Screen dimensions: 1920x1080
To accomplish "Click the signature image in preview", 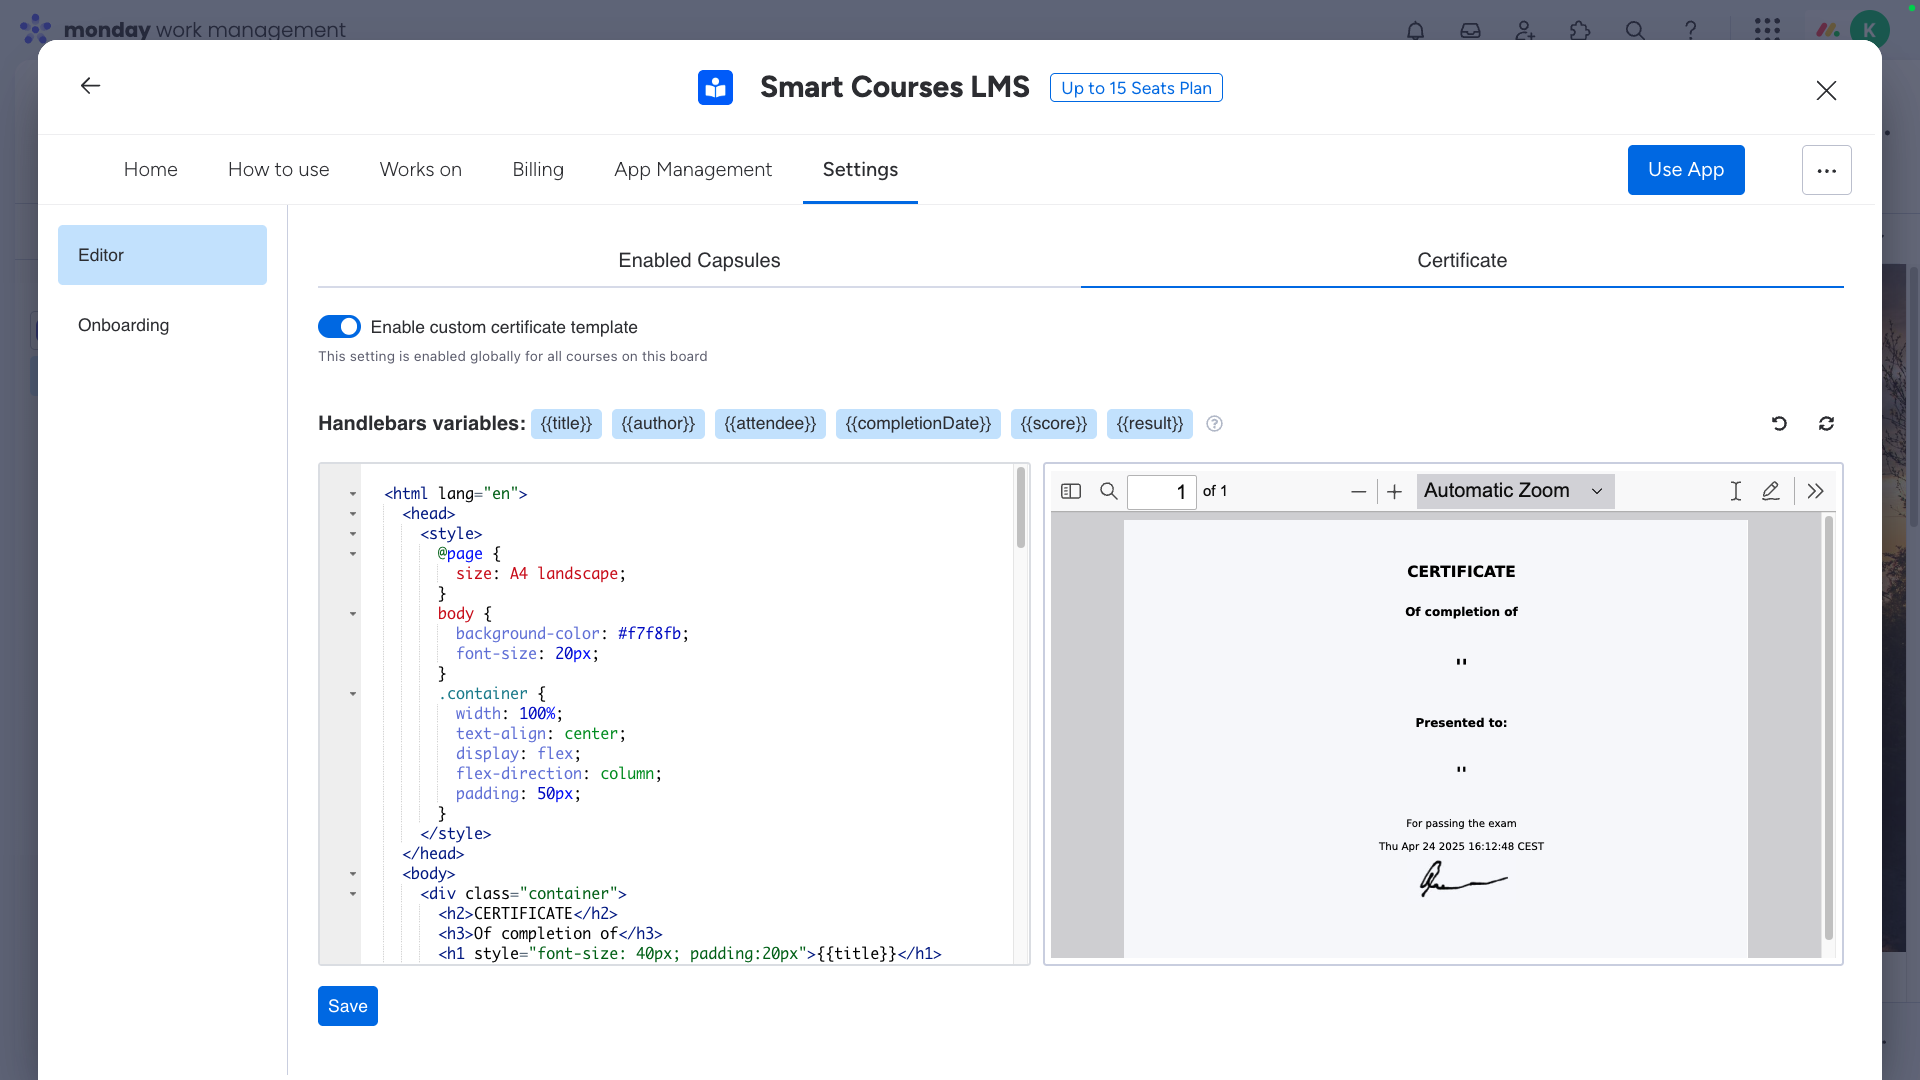I will pyautogui.click(x=1462, y=880).
